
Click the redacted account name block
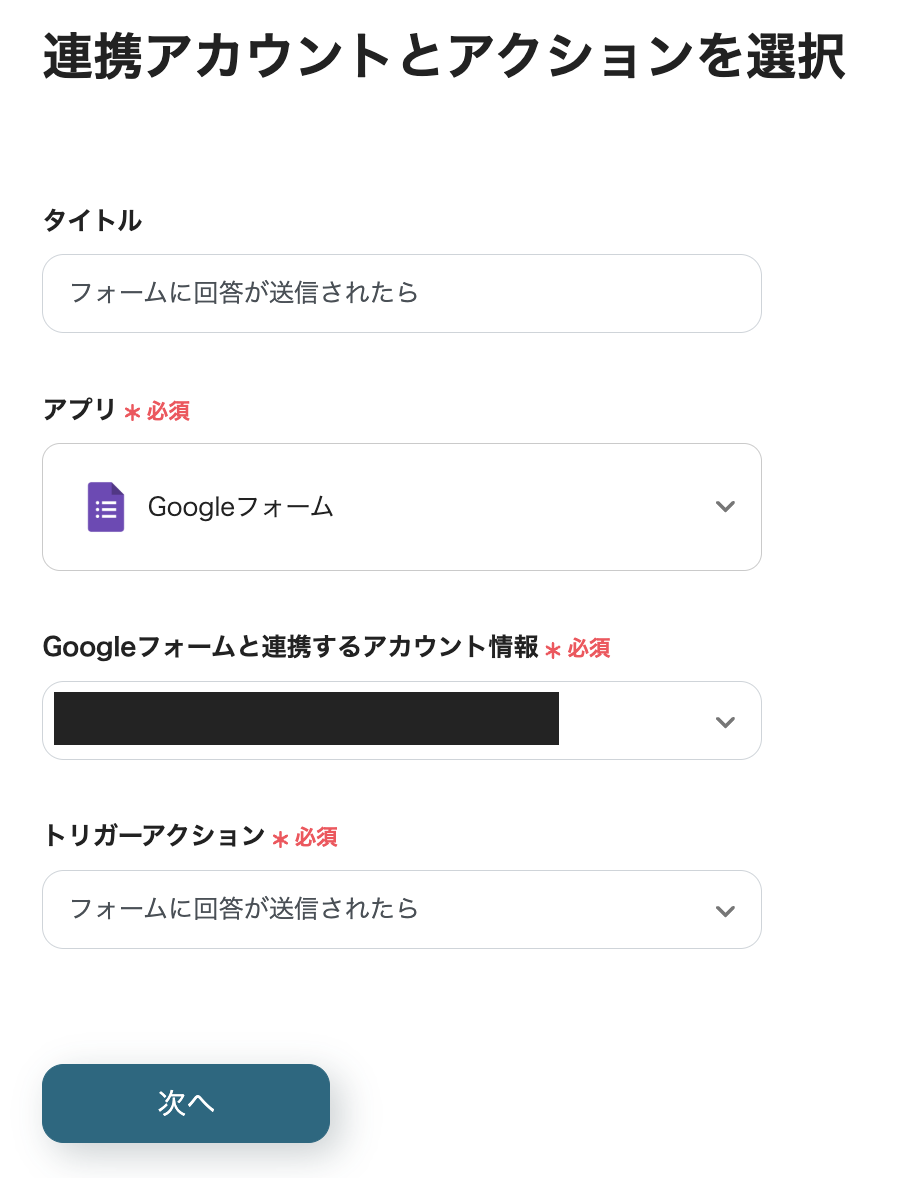point(306,719)
